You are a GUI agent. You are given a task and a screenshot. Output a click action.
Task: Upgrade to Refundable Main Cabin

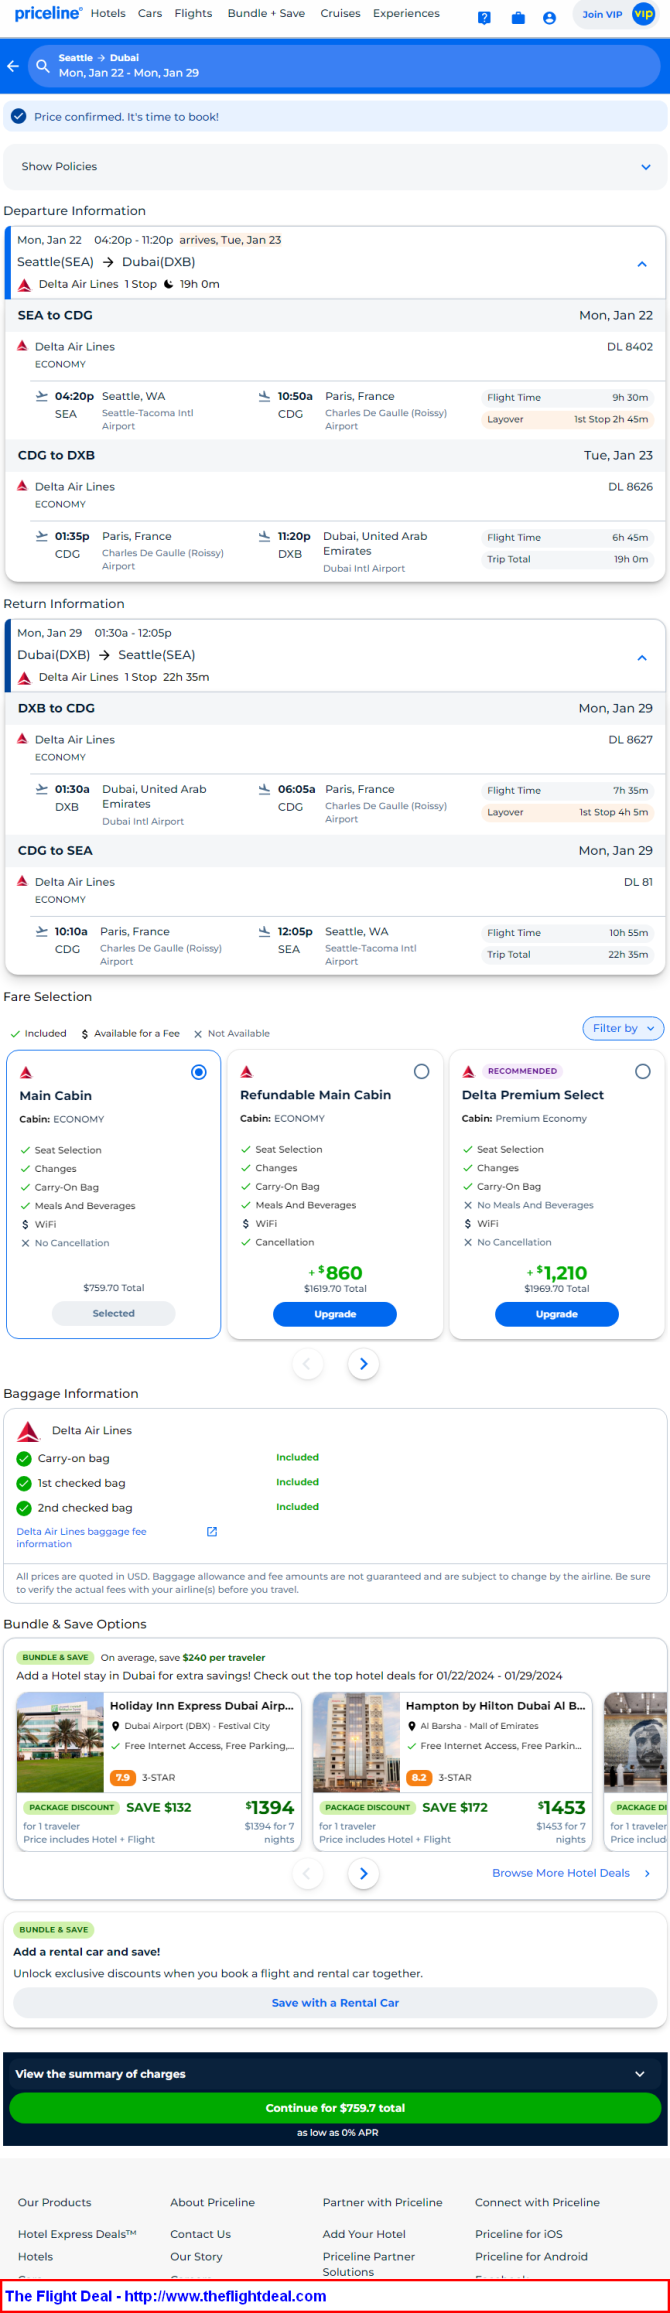point(335,1315)
